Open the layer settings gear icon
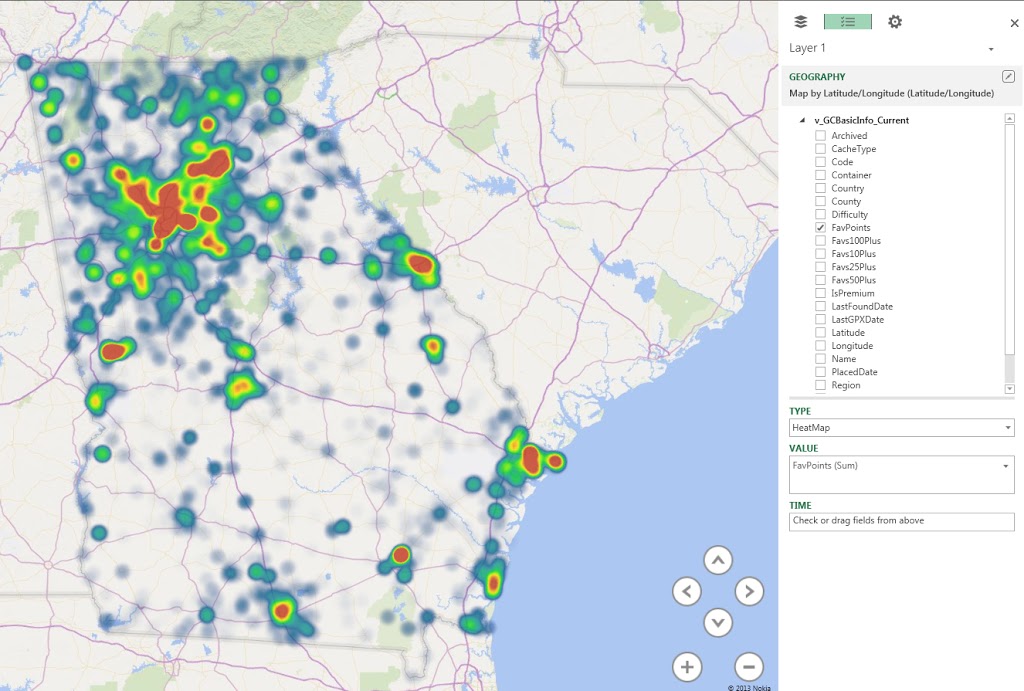This screenshot has height=691, width=1024. [x=895, y=22]
